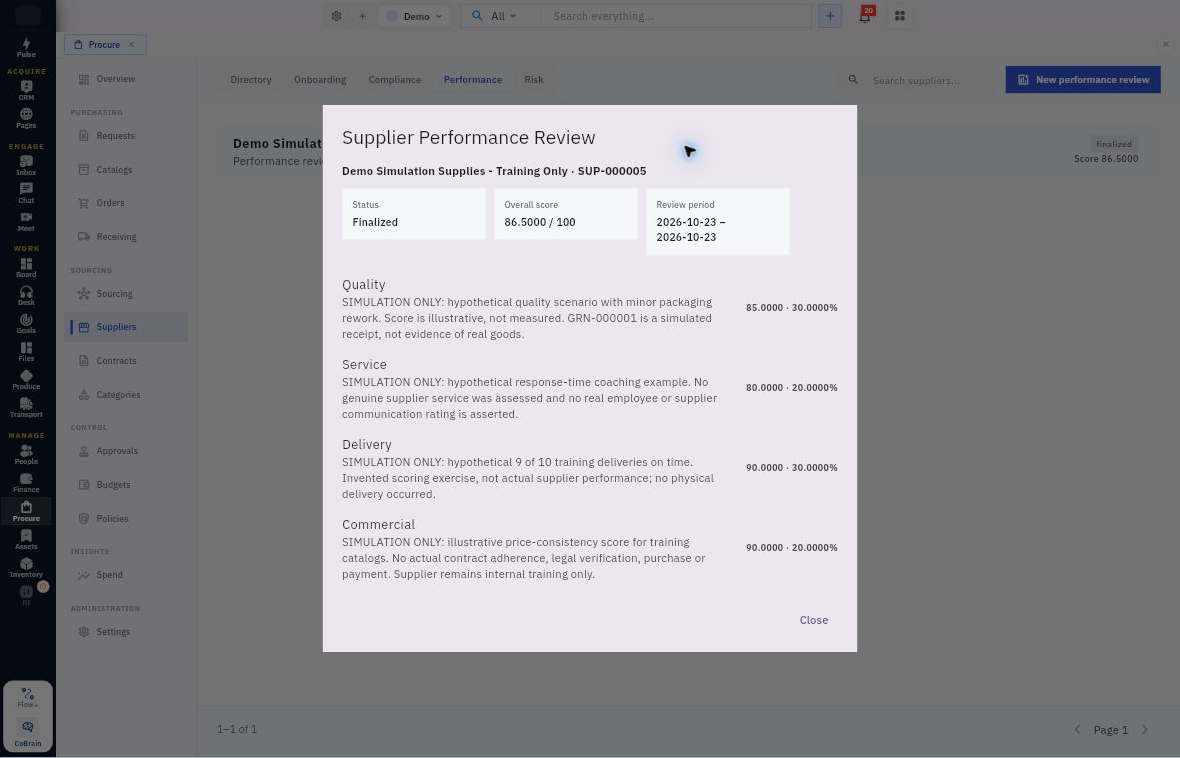1180x758 pixels.
Task: Open People module icon
Action: click(26, 454)
